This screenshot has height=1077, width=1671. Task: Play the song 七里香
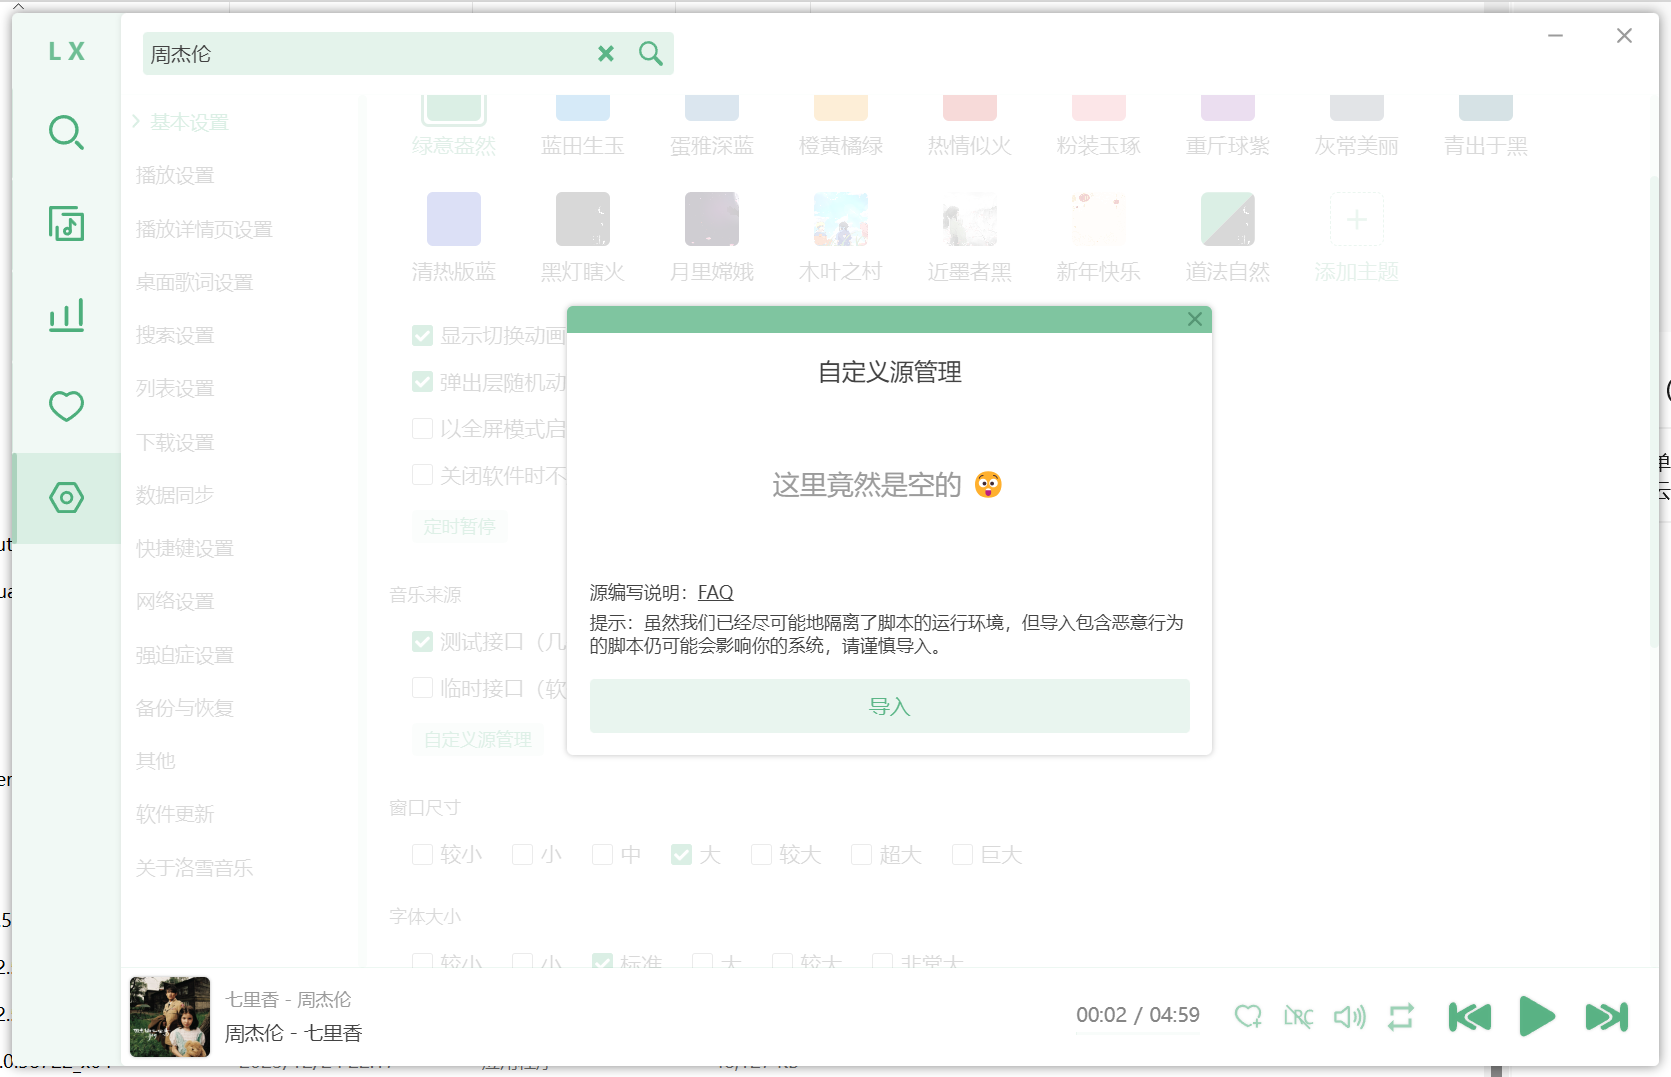point(1536,1017)
